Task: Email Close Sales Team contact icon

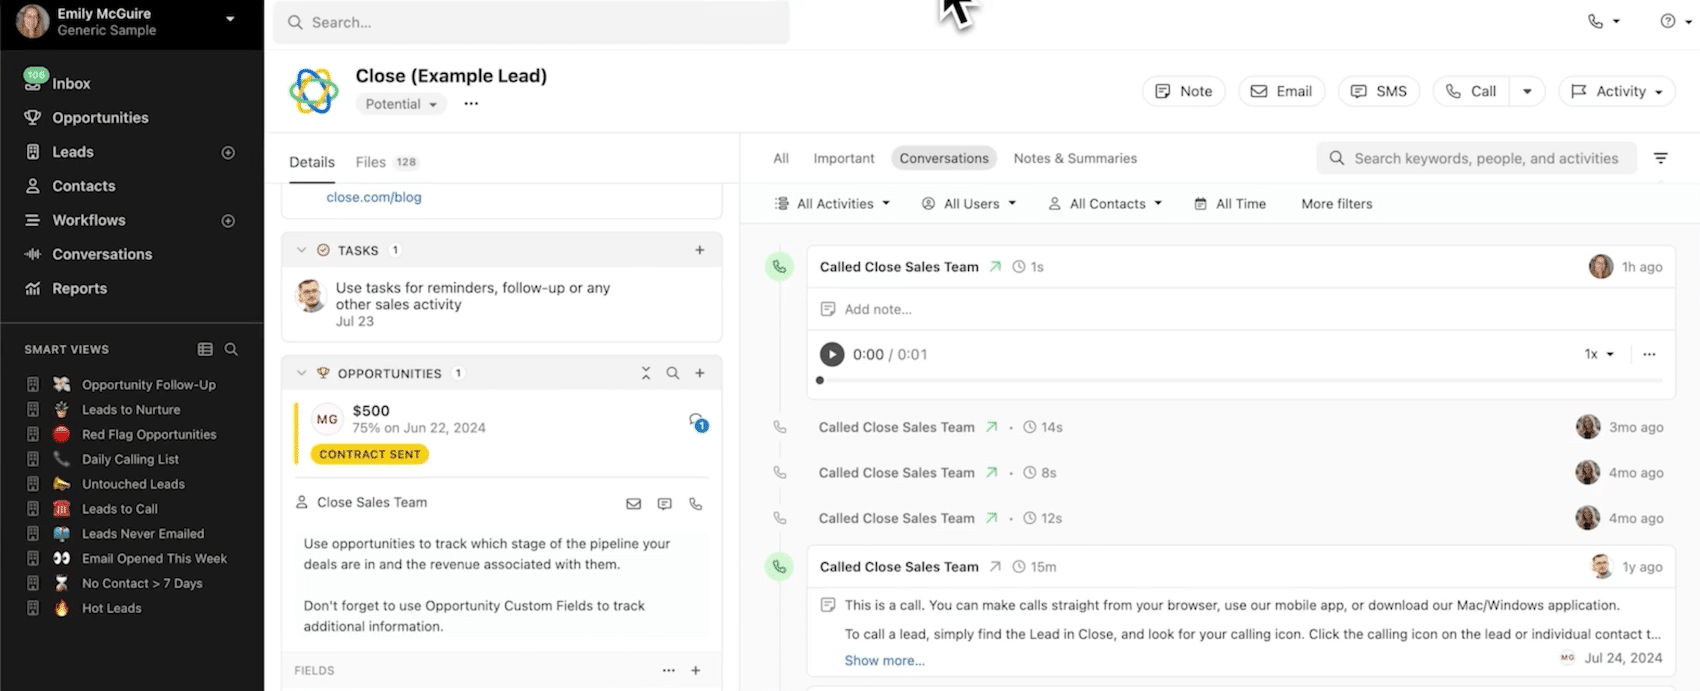Action: pyautogui.click(x=634, y=504)
